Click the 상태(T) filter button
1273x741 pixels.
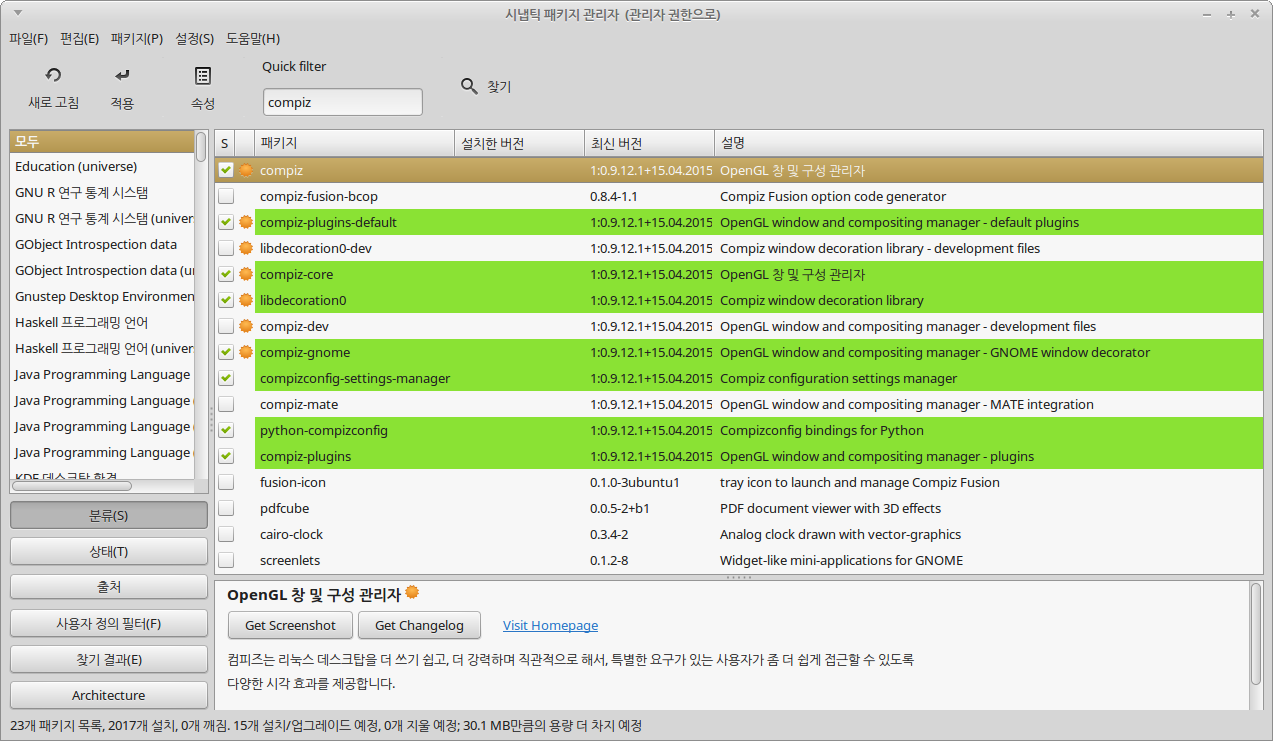[109, 551]
